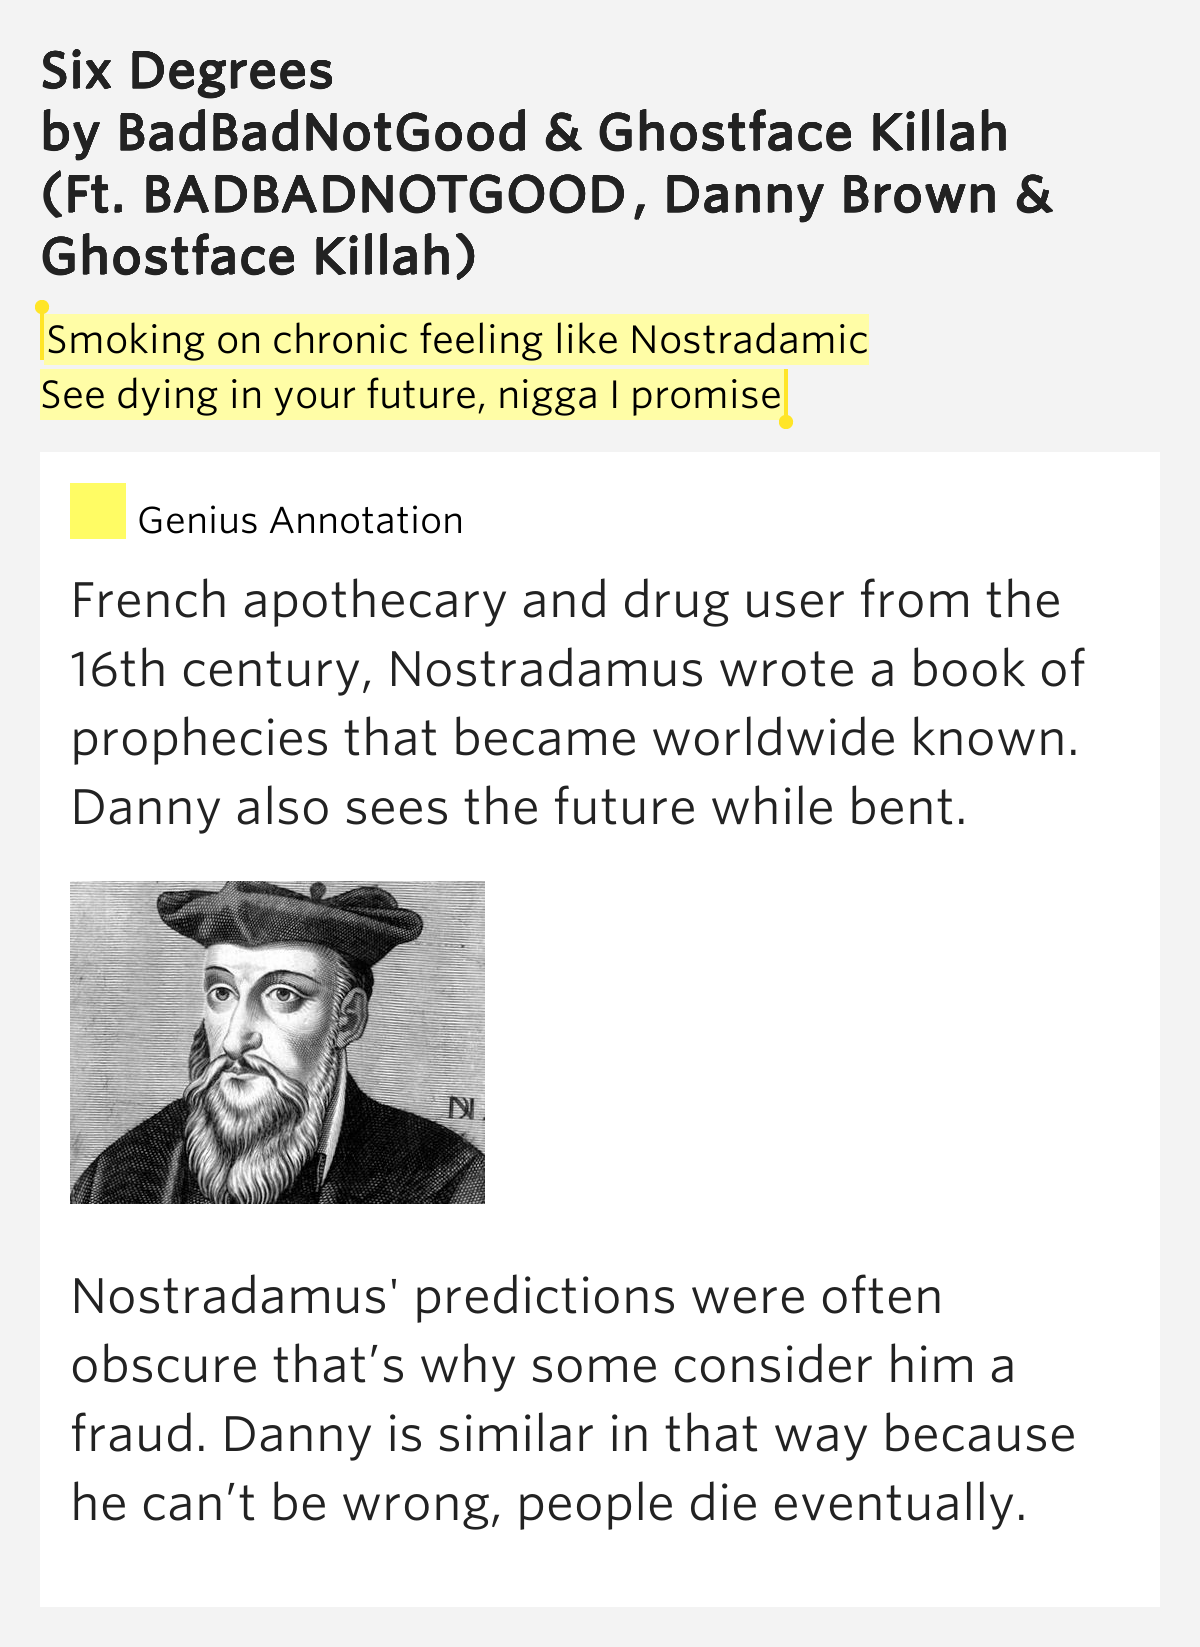Click the "Ghostface Killah)" title line
1200x1647 pixels.
click(x=258, y=257)
